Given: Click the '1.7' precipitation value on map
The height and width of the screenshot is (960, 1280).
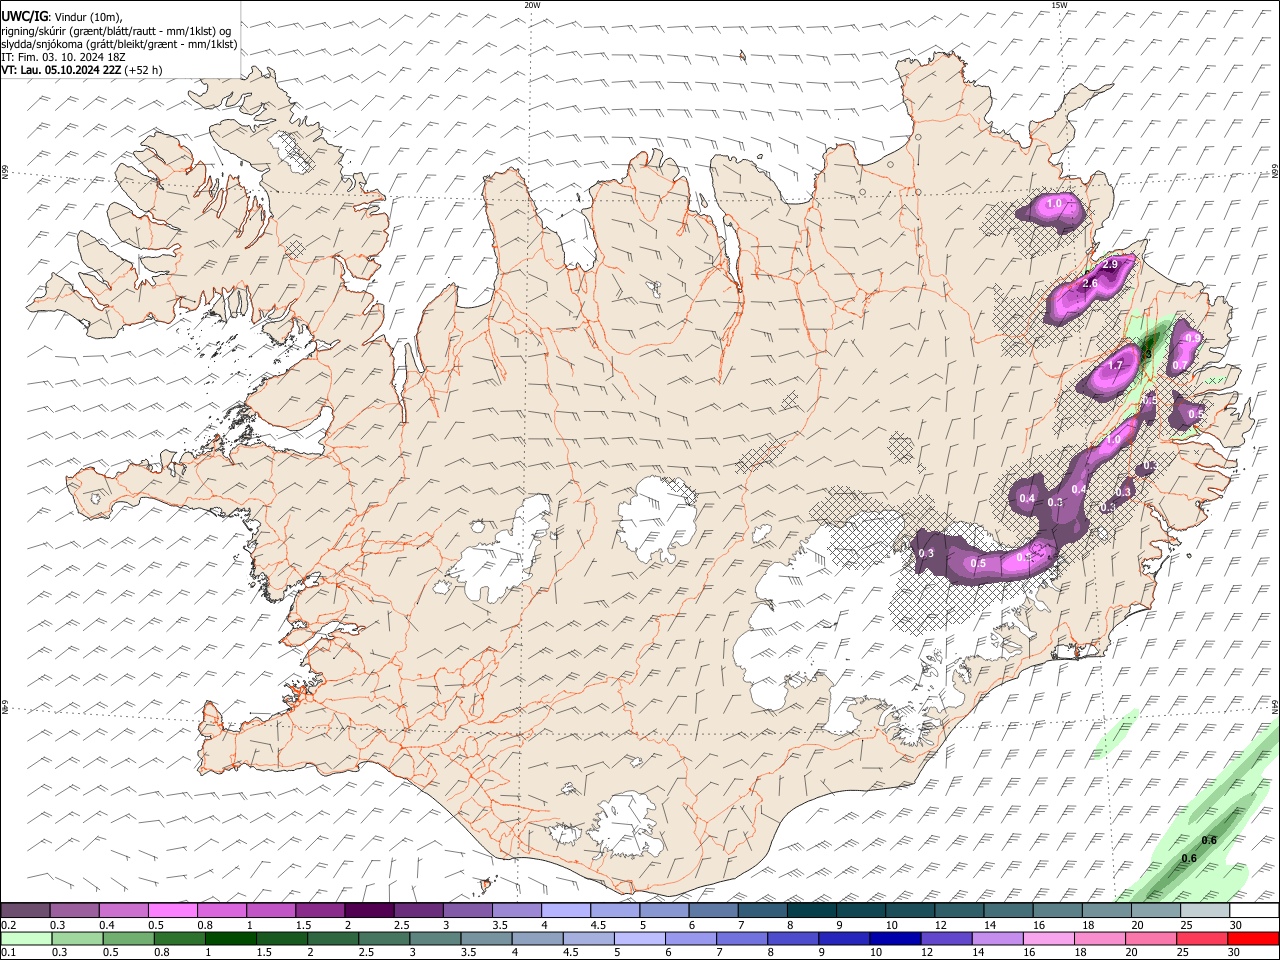Looking at the screenshot, I should point(1117,366).
